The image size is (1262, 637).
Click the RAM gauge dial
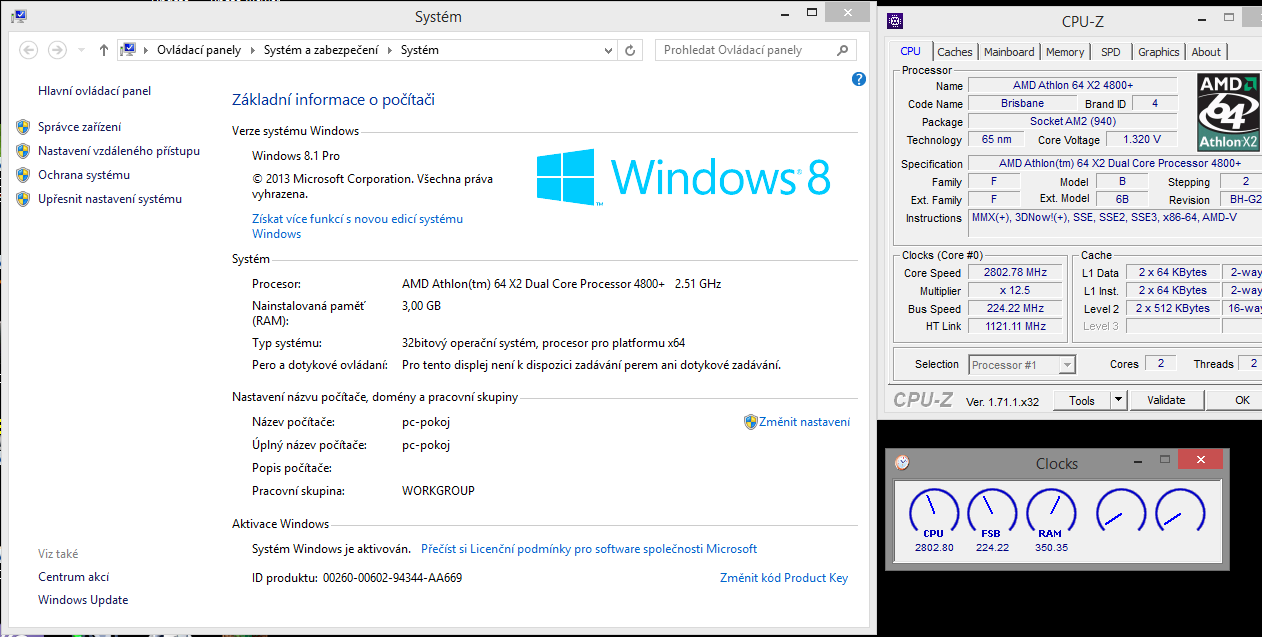point(1050,510)
